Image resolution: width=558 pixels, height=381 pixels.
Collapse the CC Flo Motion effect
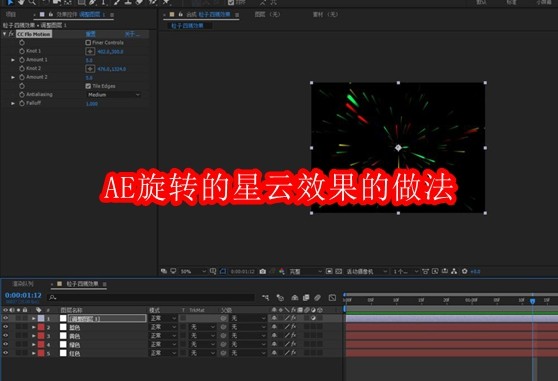pyautogui.click(x=4, y=34)
